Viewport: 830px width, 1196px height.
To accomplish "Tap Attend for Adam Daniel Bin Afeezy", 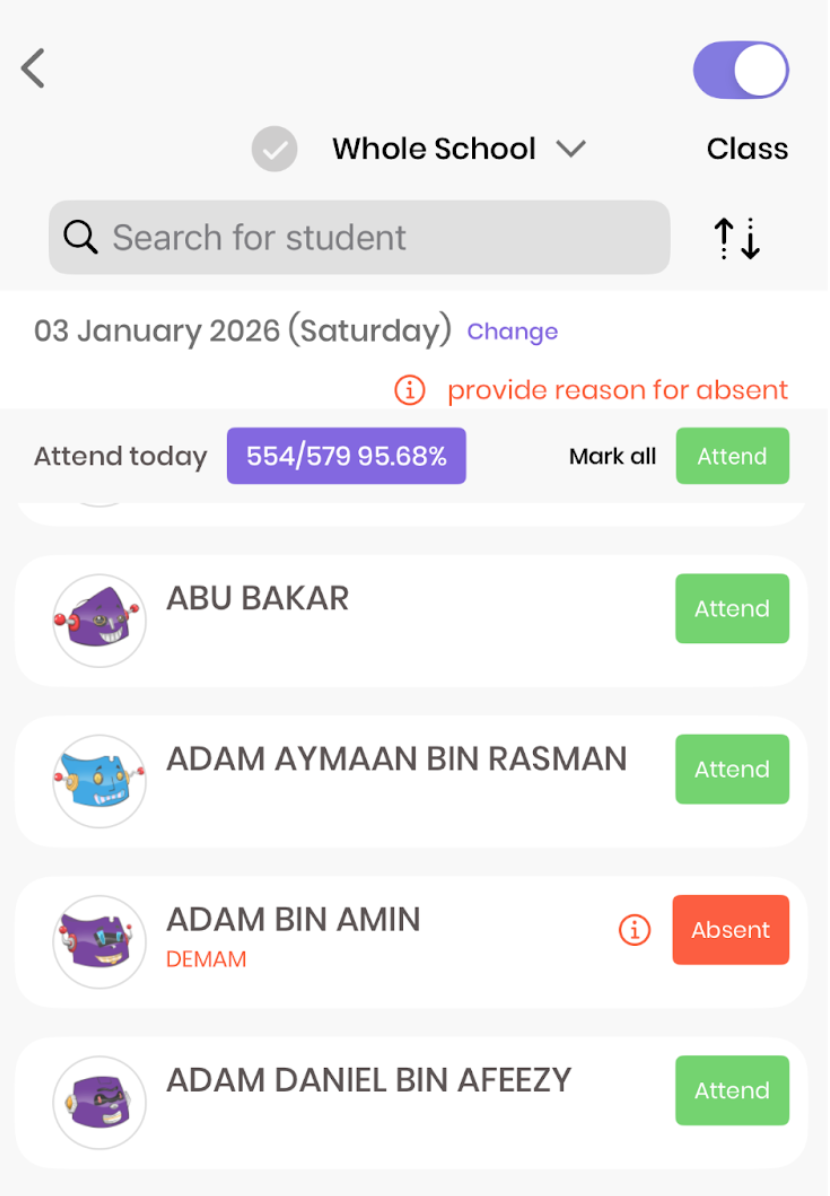I will (732, 1090).
